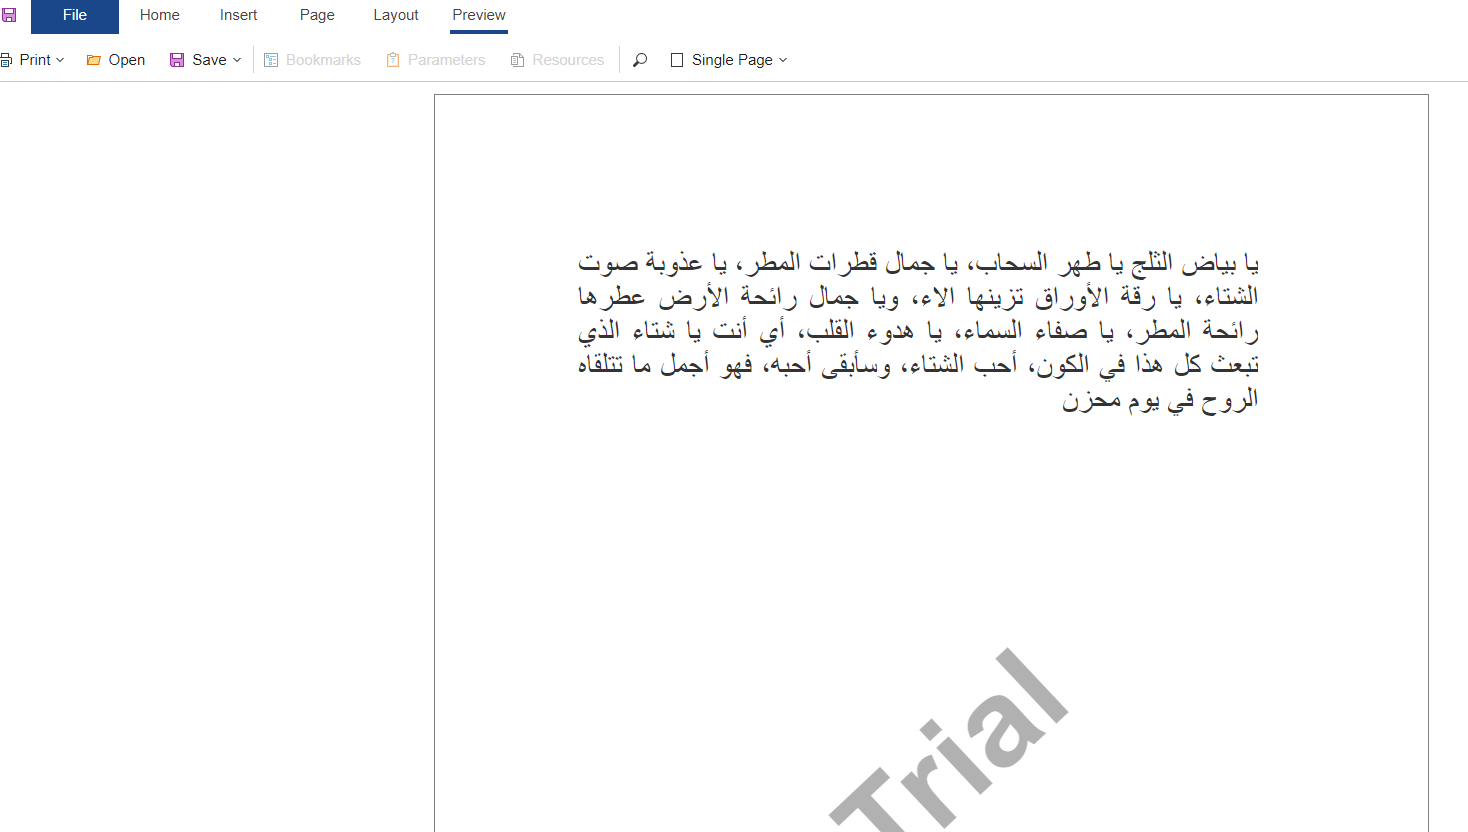This screenshot has height=832, width=1468.
Task: Click the Single Page label
Action: [732, 60]
